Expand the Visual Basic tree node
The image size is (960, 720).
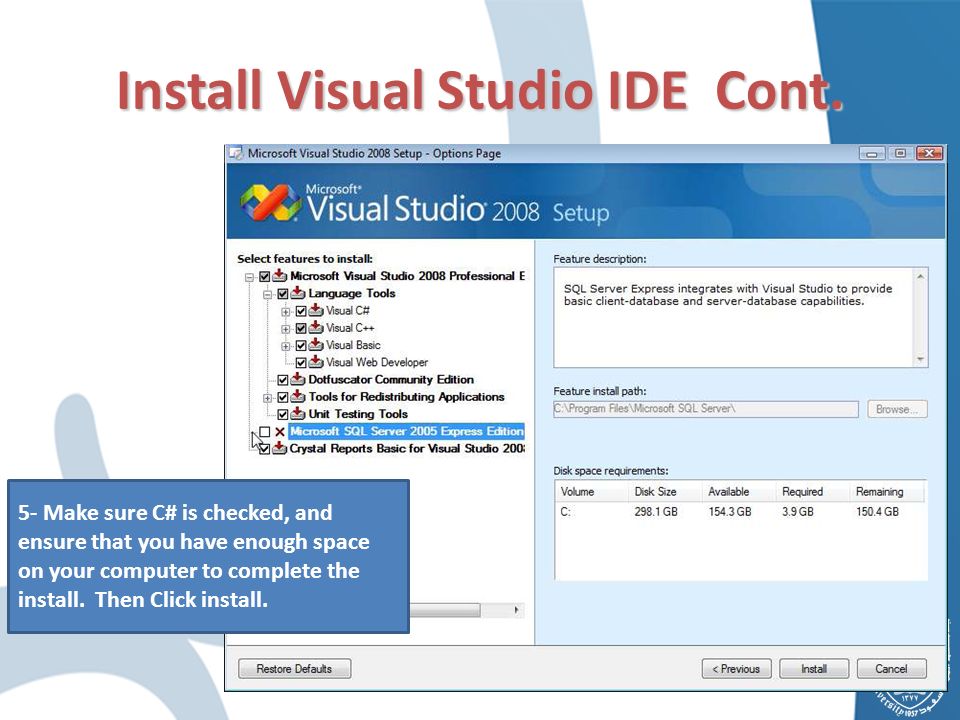coord(285,346)
